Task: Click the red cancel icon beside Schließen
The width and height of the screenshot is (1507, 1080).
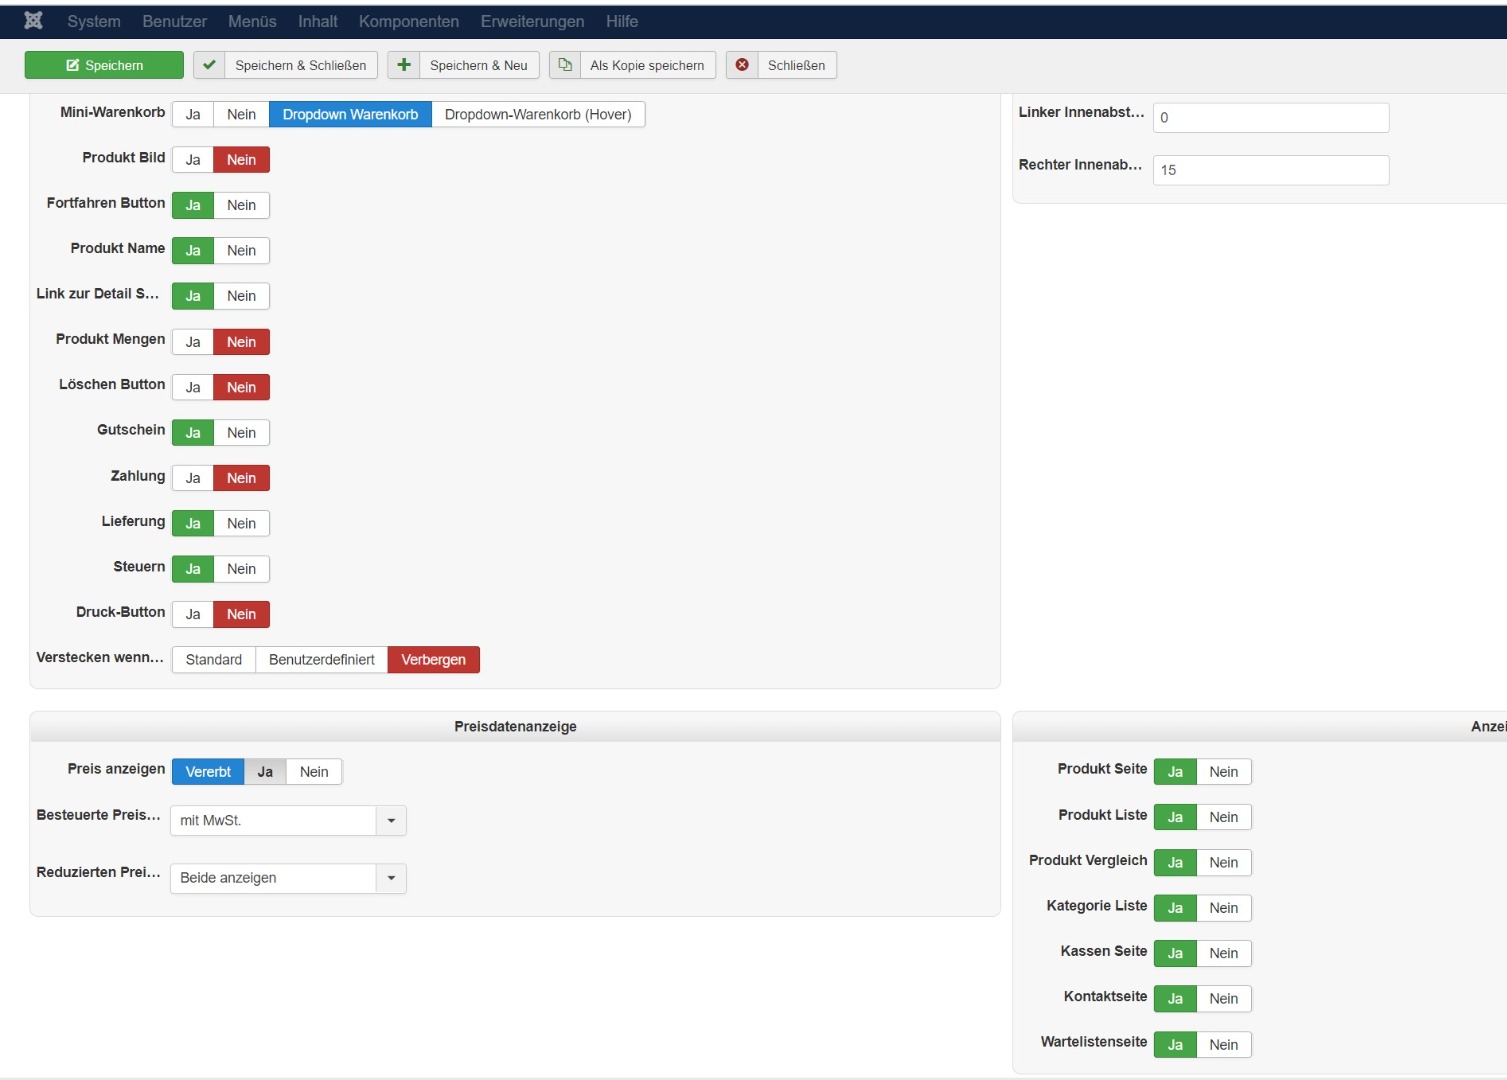Action: pos(742,65)
